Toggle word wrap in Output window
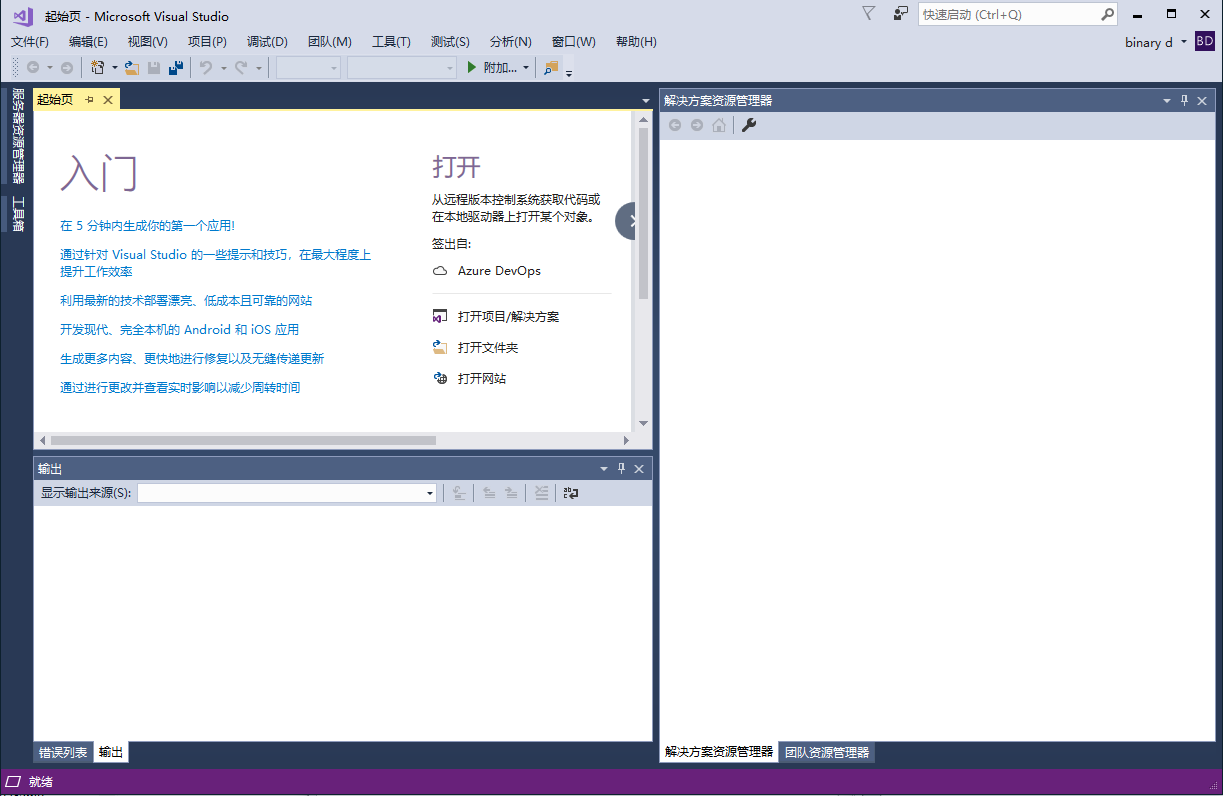This screenshot has width=1223, height=796. (x=571, y=492)
